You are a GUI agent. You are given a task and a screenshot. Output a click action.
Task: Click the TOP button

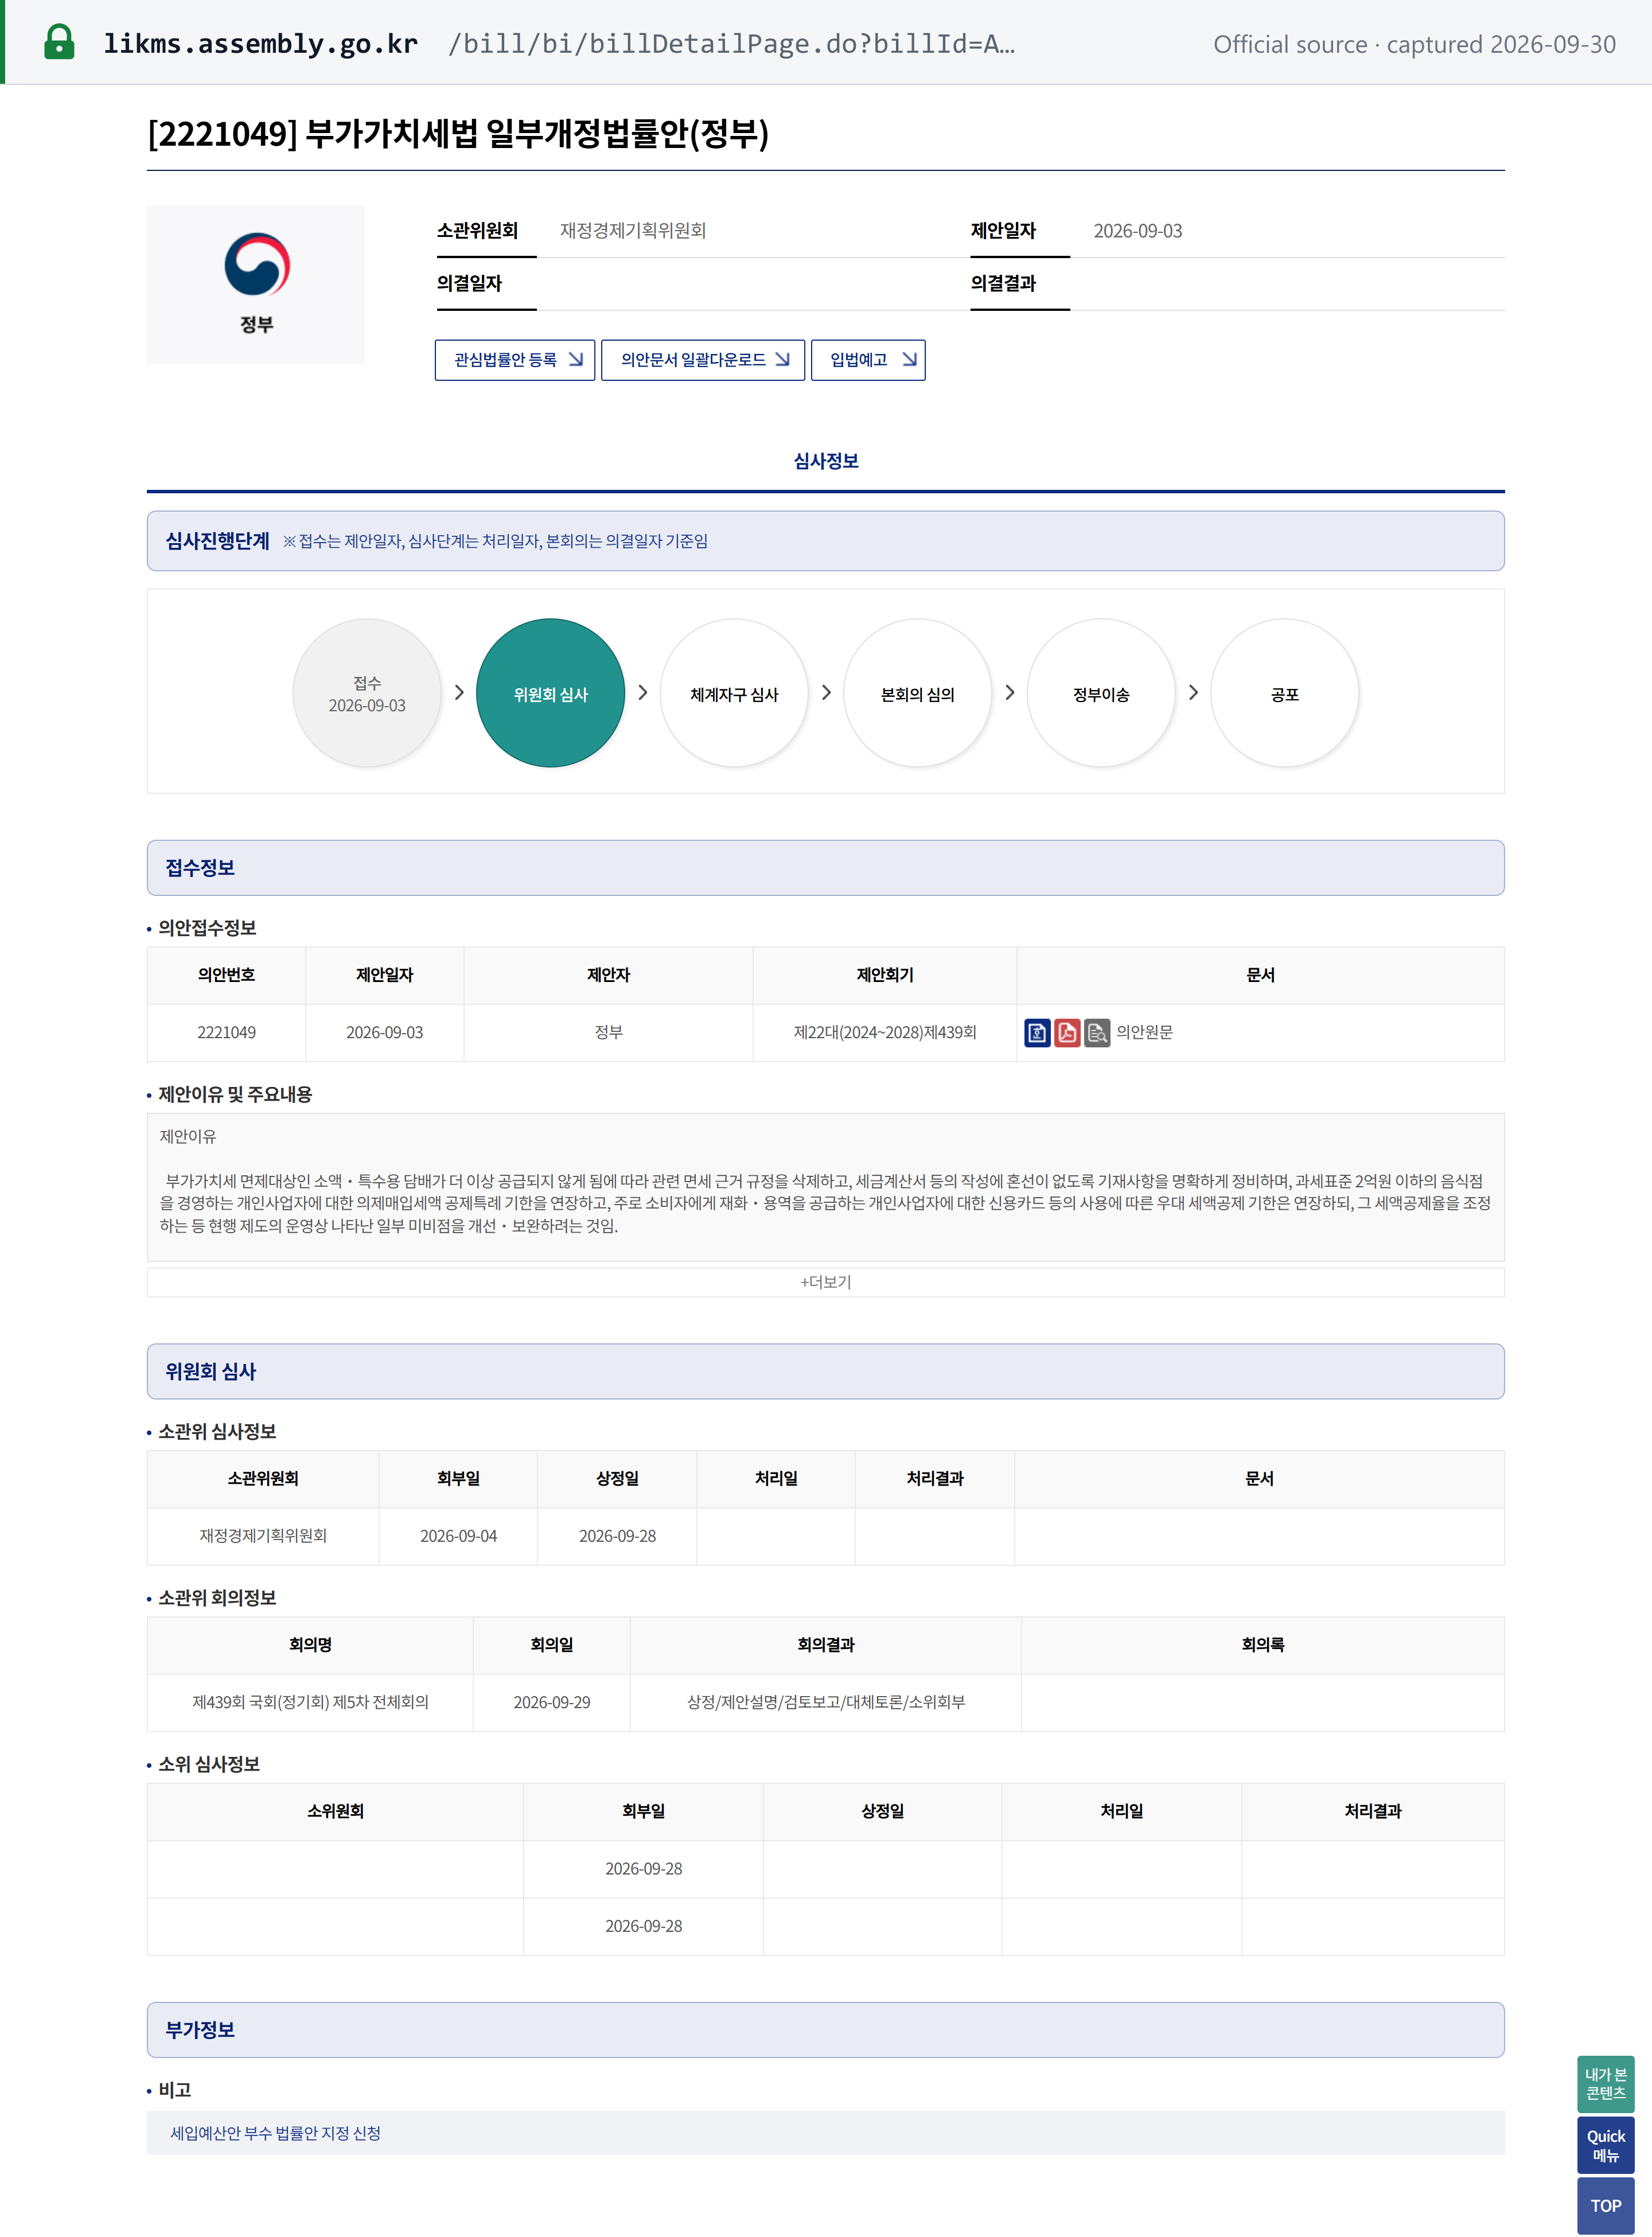click(1606, 2206)
